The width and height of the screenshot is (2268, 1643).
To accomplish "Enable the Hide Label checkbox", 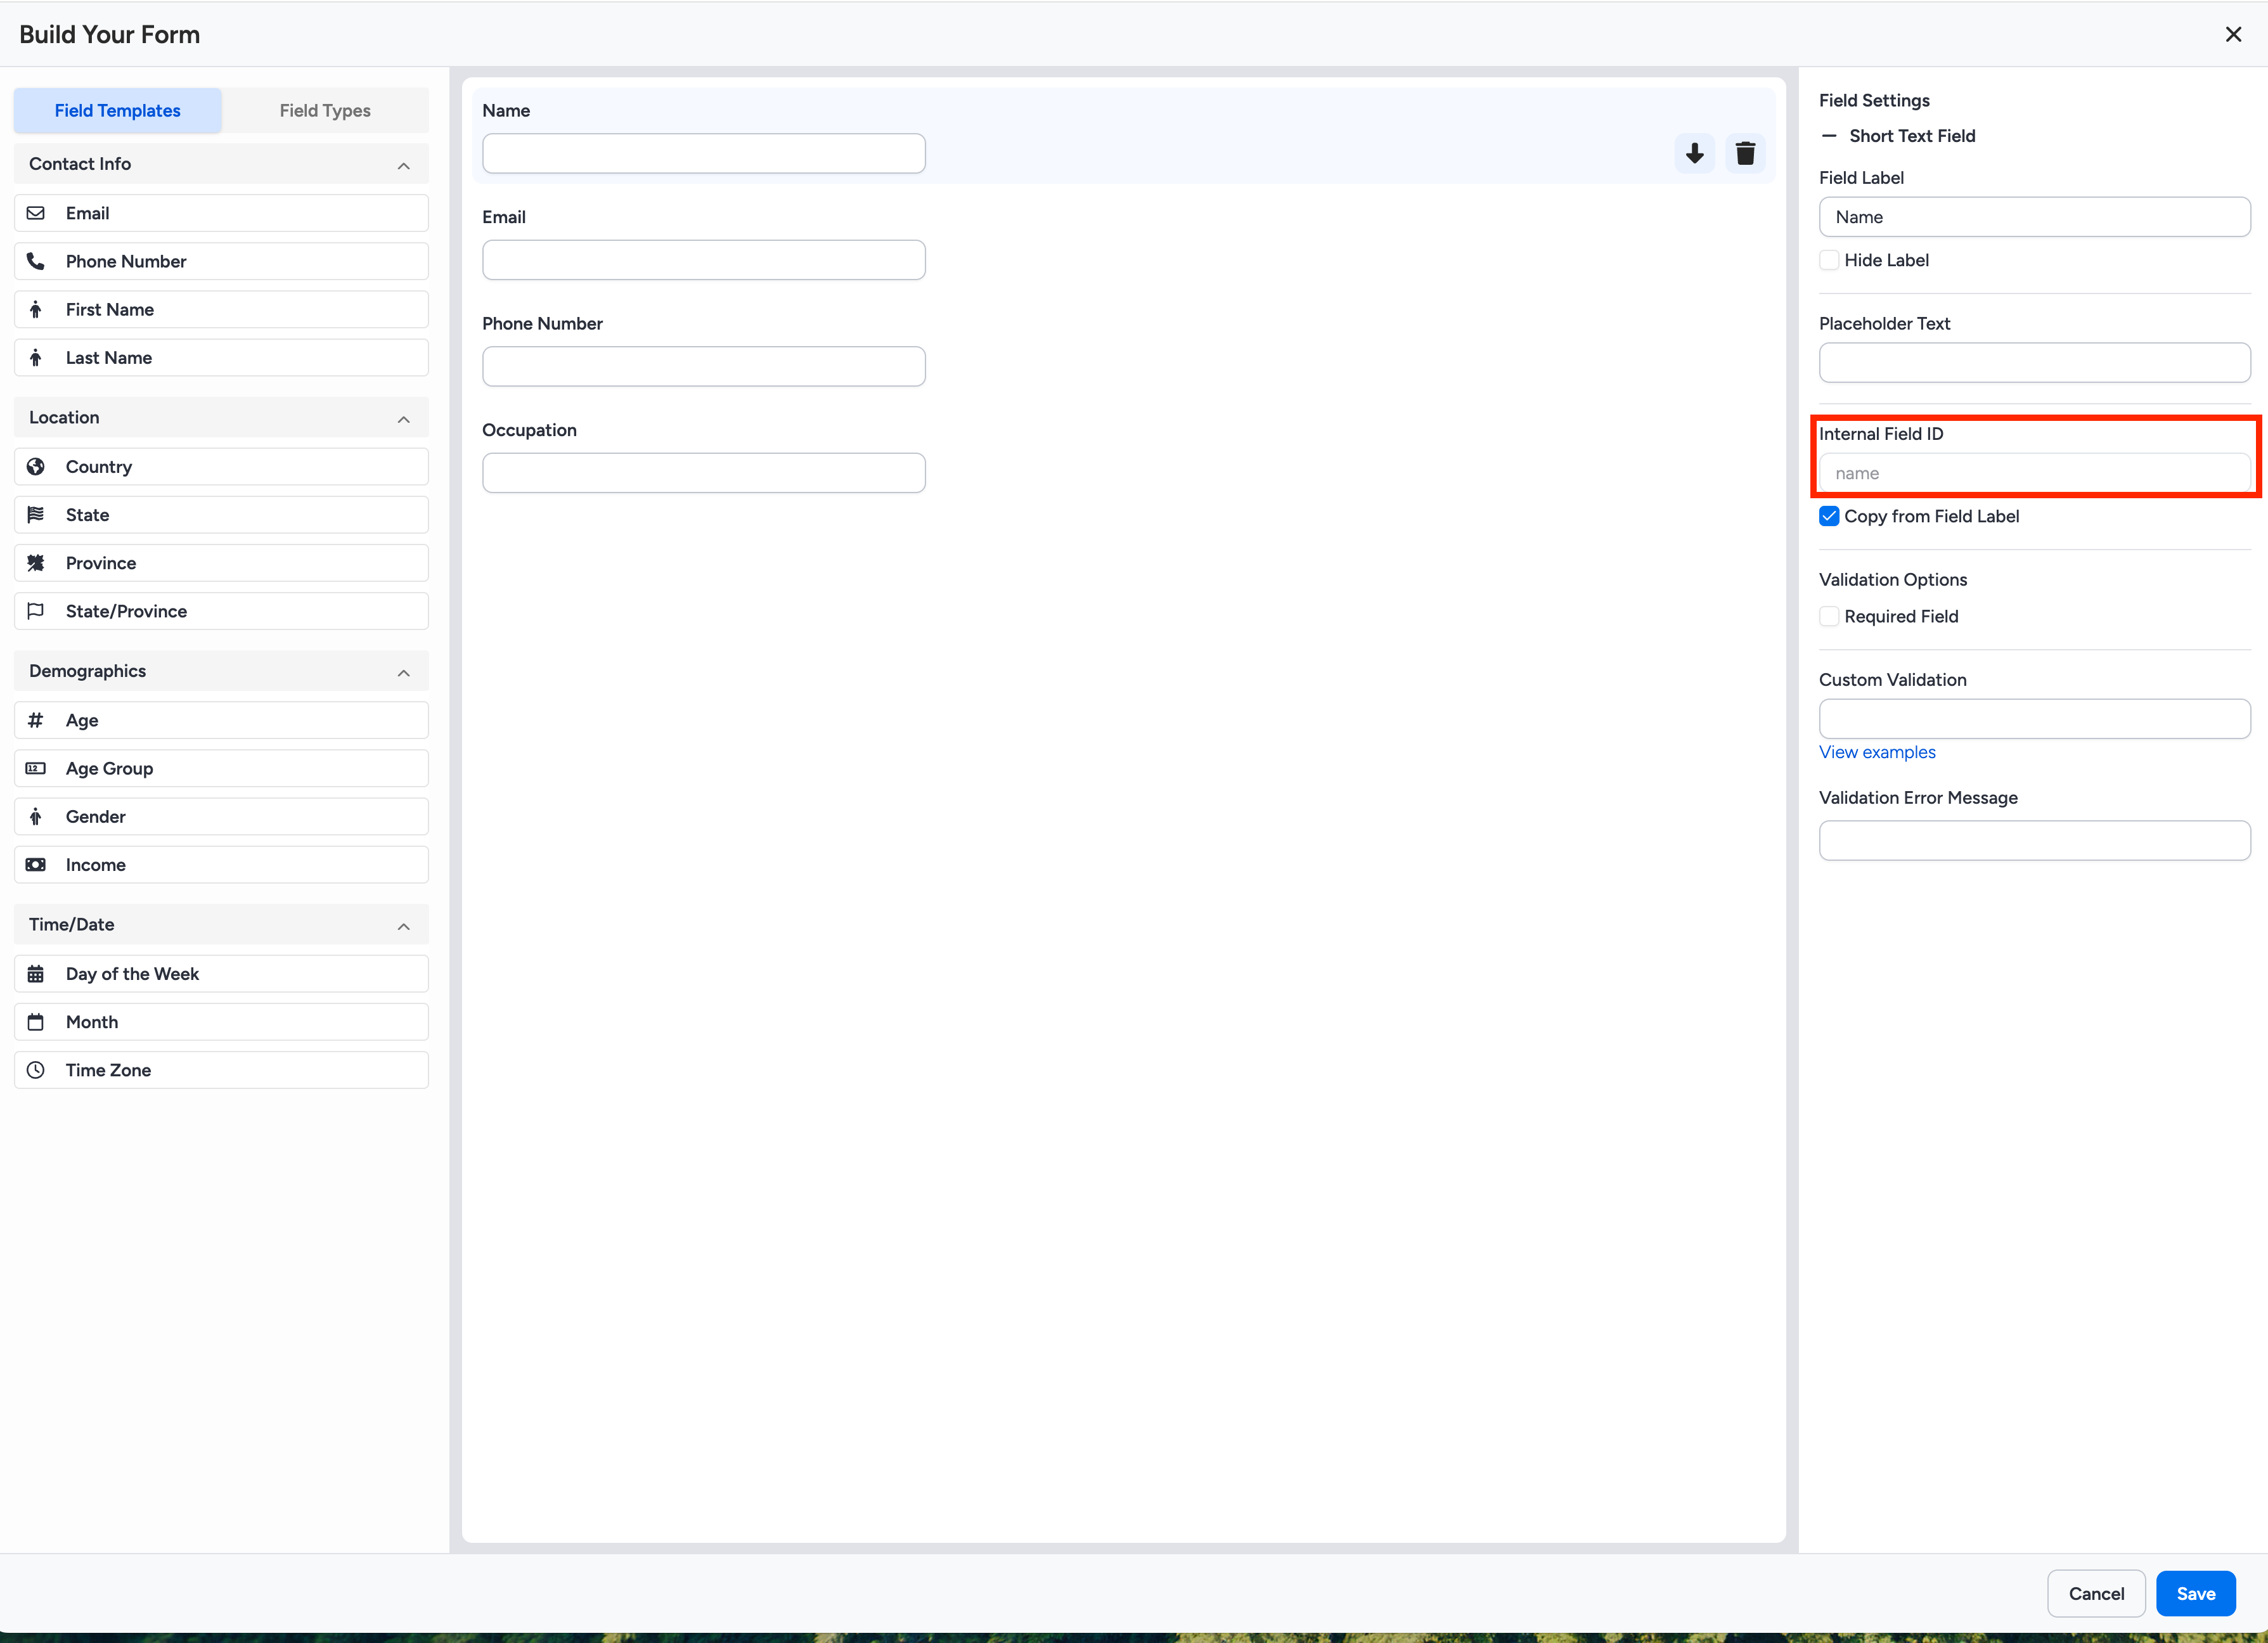I will click(x=1829, y=260).
